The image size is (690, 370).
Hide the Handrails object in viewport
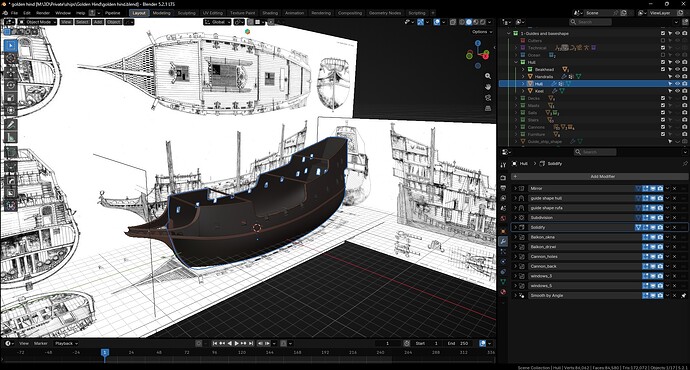coord(678,77)
